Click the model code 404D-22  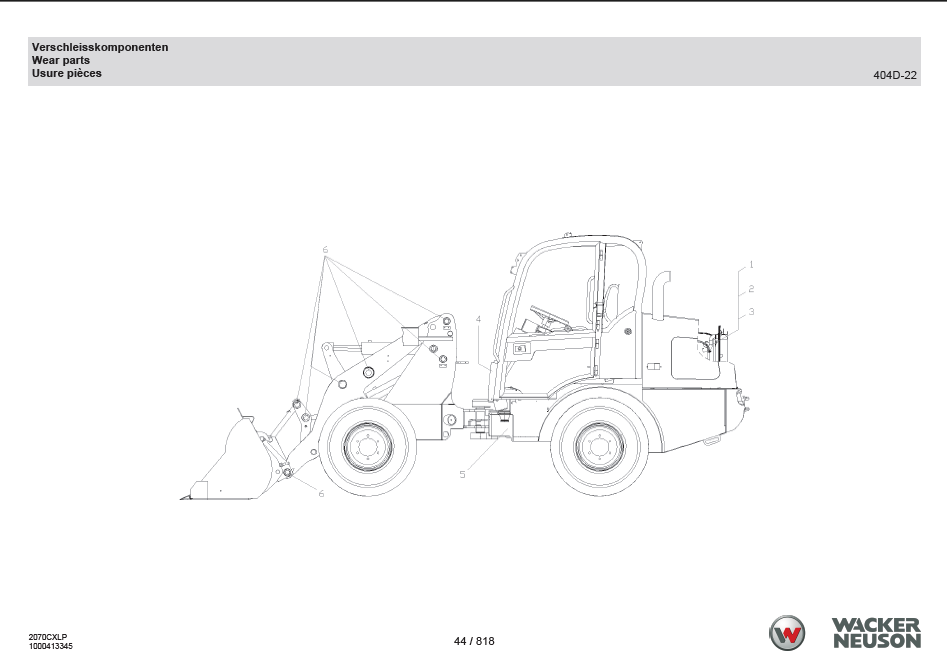point(895,75)
